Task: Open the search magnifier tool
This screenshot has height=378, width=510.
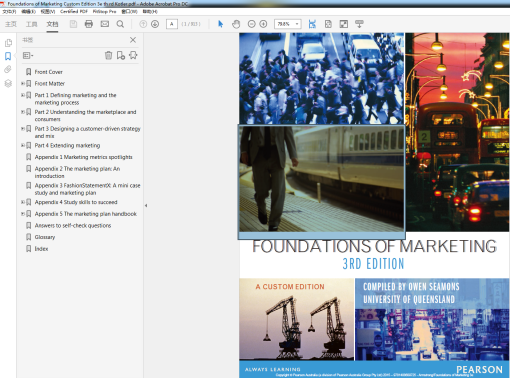Action: click(120, 24)
